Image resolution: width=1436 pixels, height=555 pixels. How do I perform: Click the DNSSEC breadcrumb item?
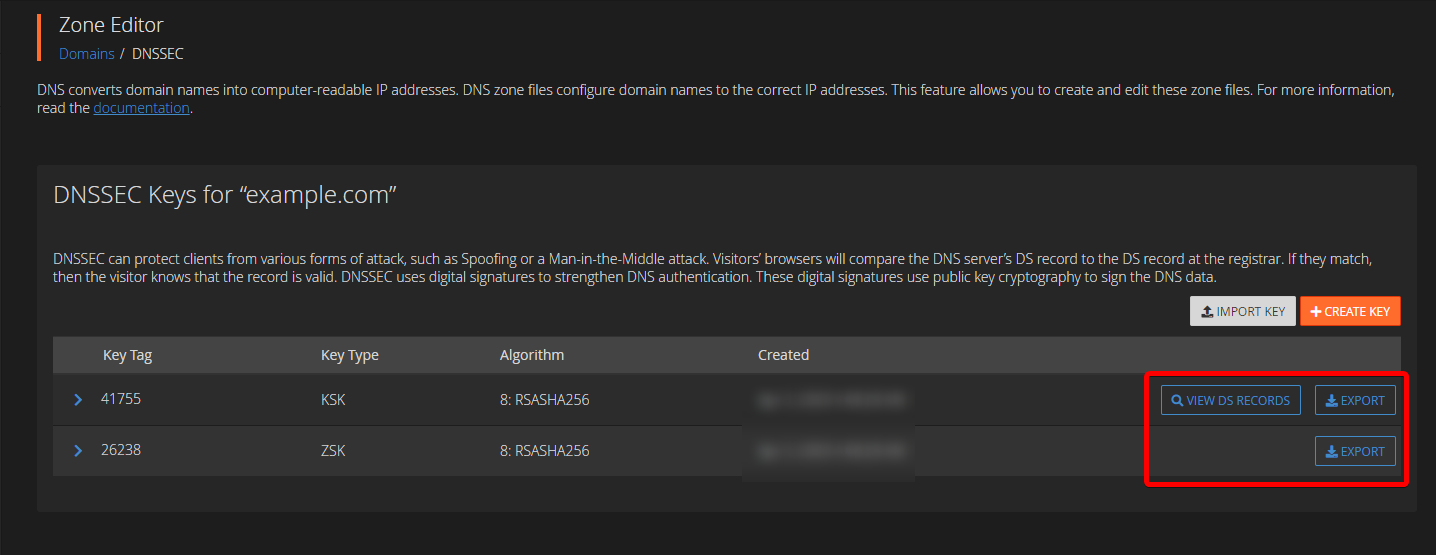pos(158,54)
